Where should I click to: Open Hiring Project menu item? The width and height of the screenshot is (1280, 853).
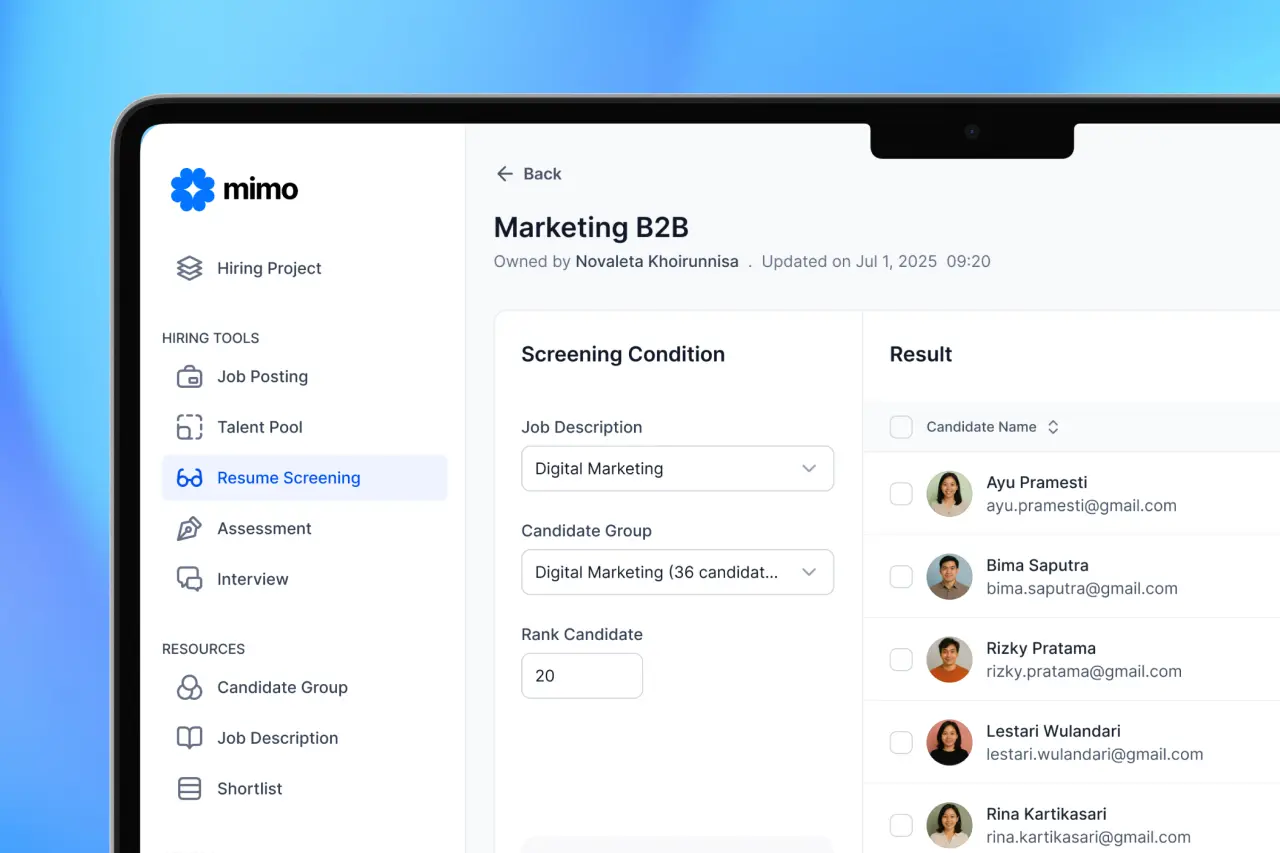304,268
